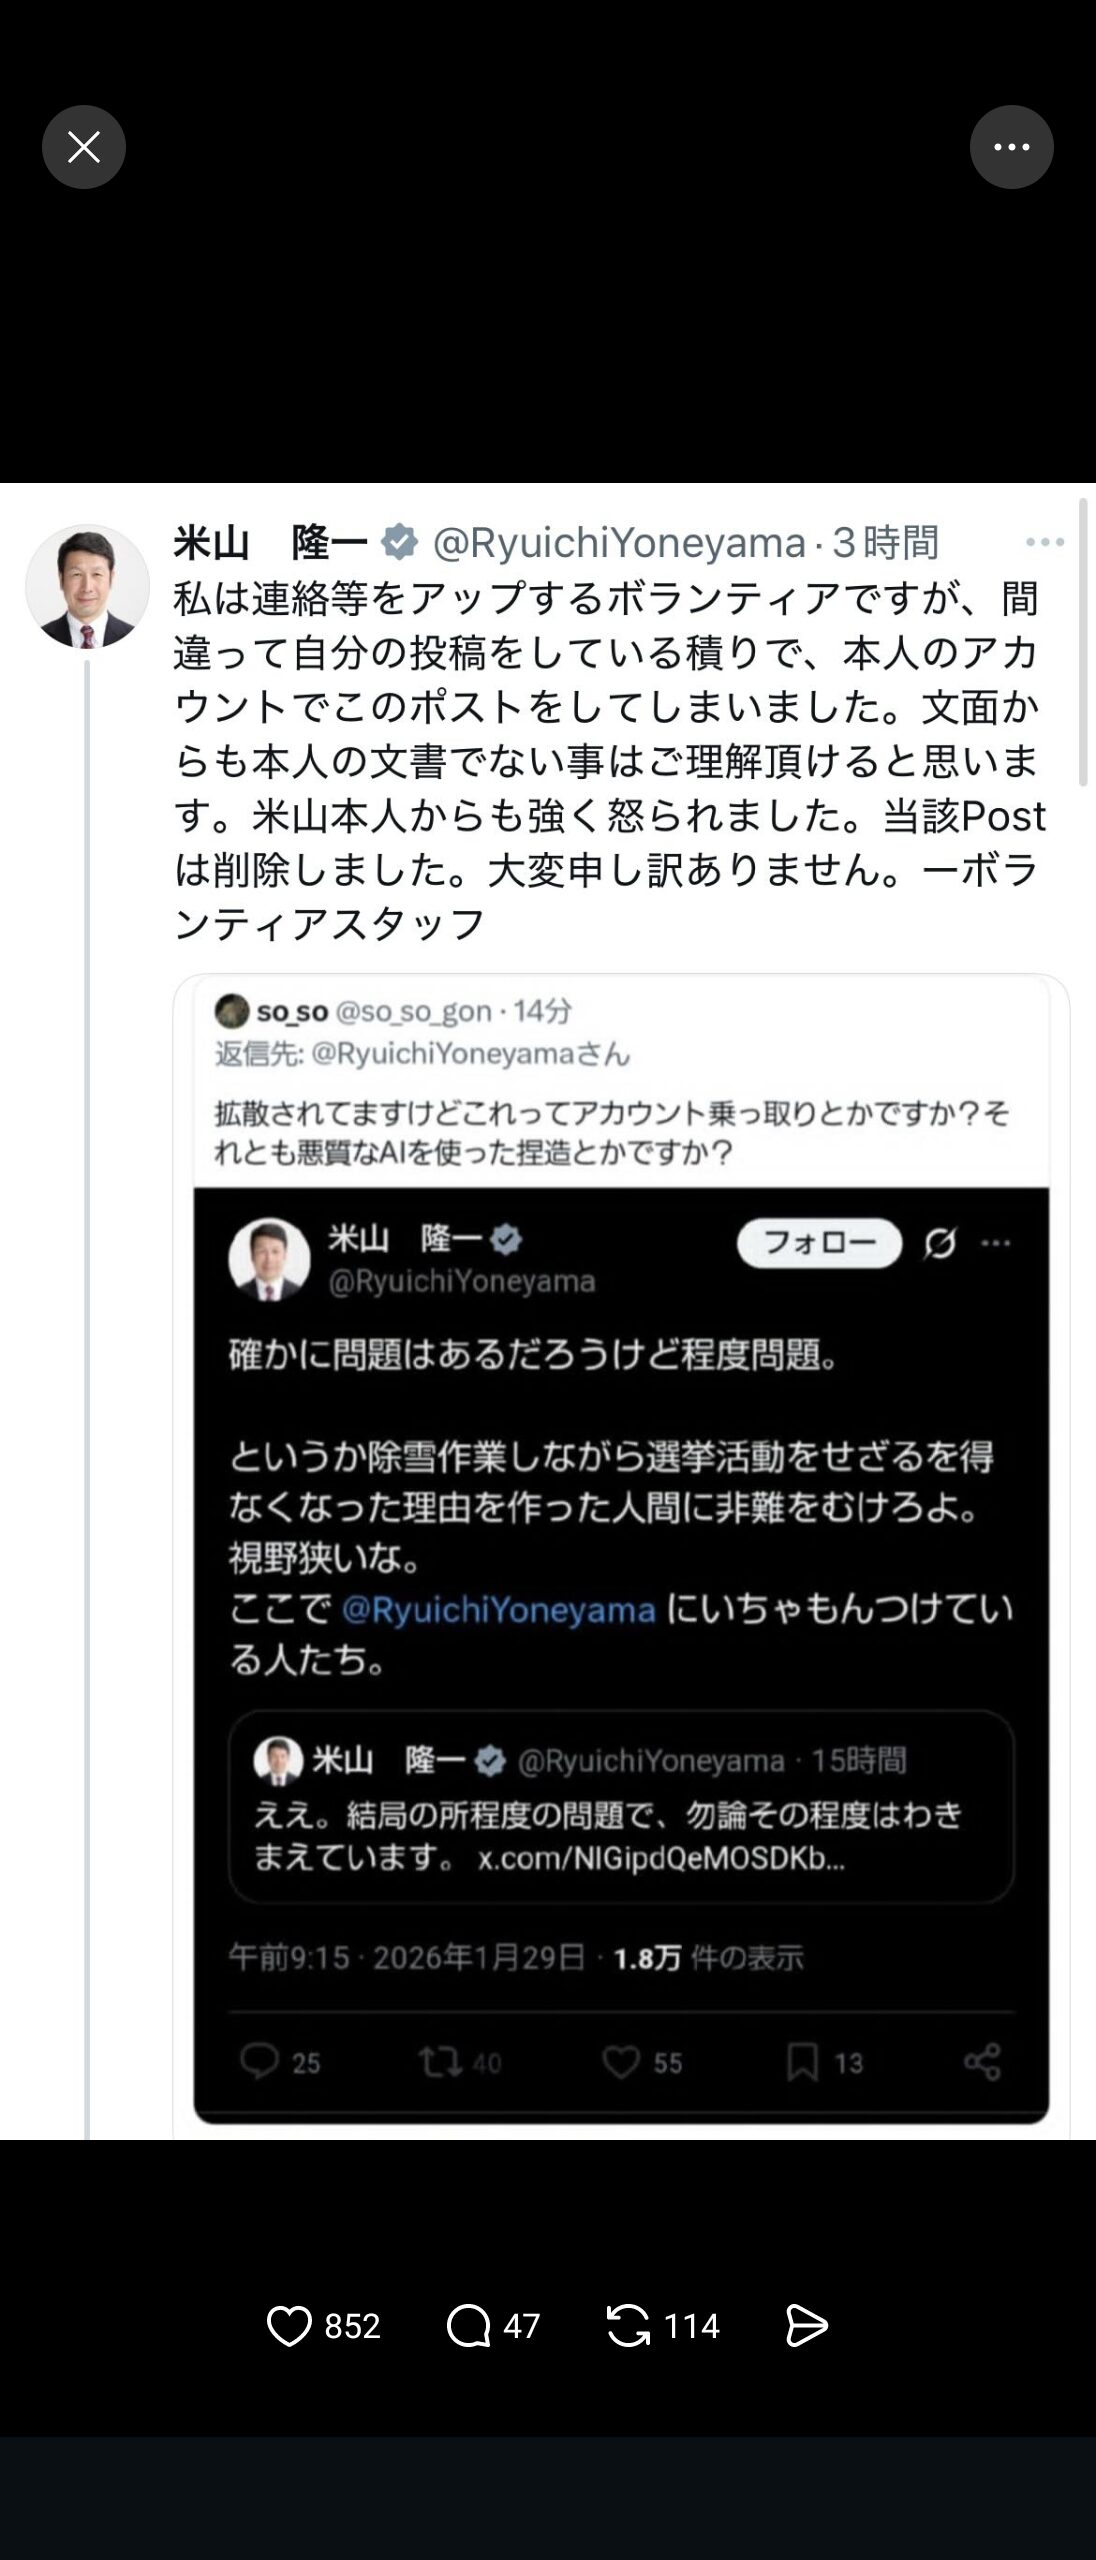1096x2560 pixels.
Task: Tap the 3時間 timestamp of the post
Action: tap(886, 543)
